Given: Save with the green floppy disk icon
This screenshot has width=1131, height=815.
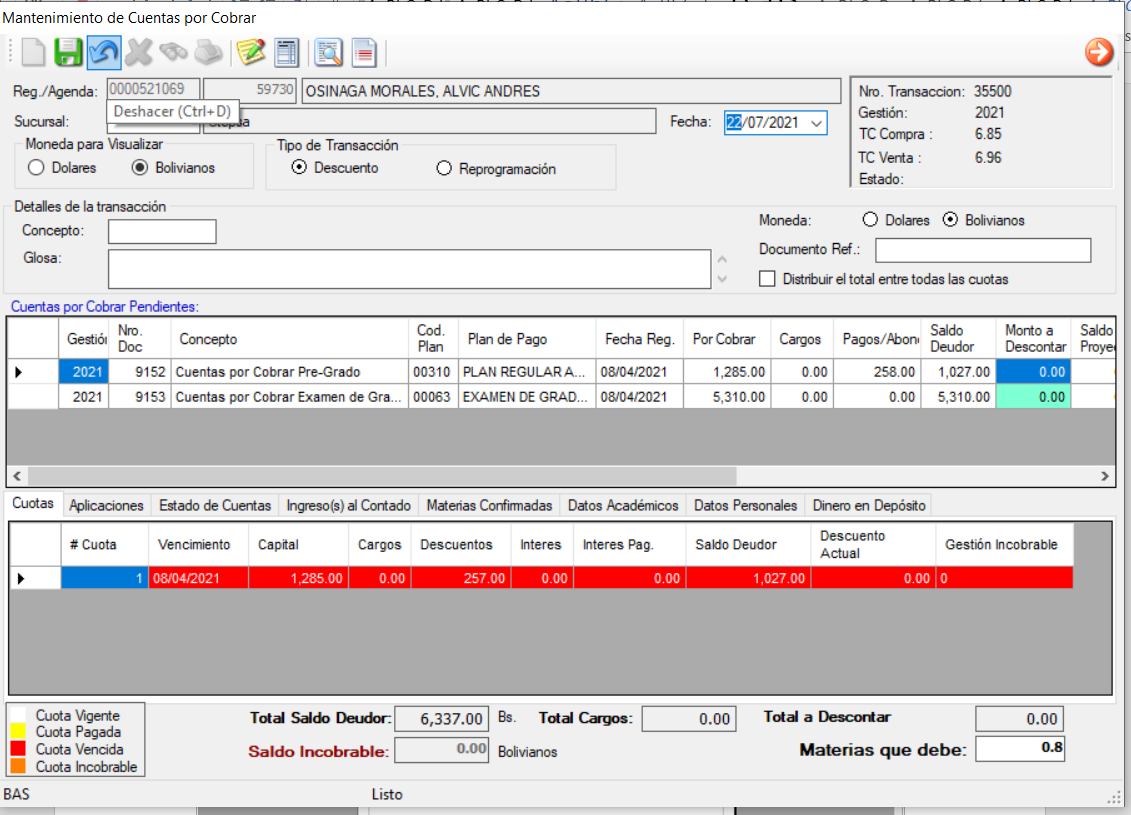Looking at the screenshot, I should (69, 53).
